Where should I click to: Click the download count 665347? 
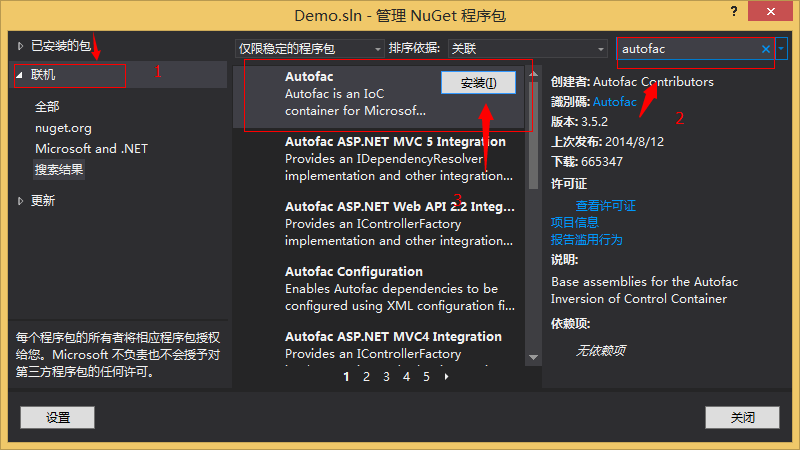pos(602,162)
